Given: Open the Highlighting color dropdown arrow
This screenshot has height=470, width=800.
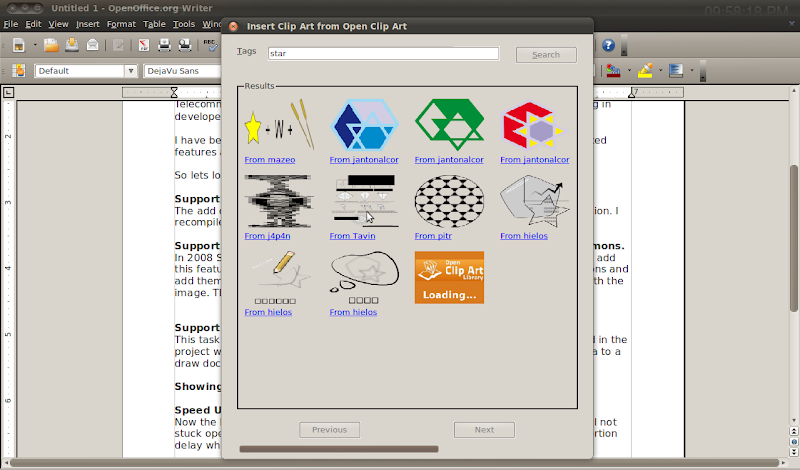Looking at the screenshot, I should pyautogui.click(x=660, y=70).
